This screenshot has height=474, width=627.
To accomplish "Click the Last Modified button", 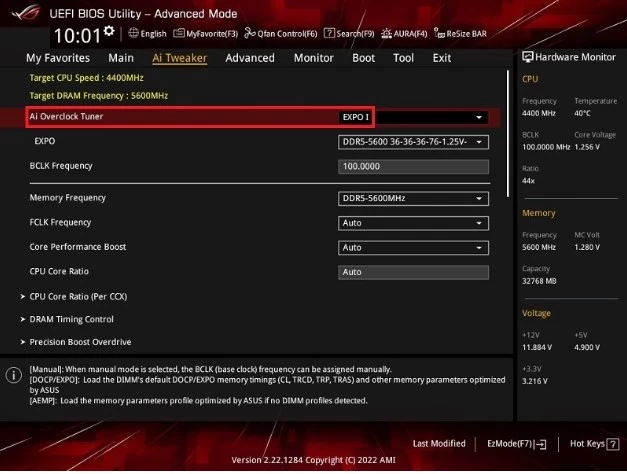I will point(438,443).
